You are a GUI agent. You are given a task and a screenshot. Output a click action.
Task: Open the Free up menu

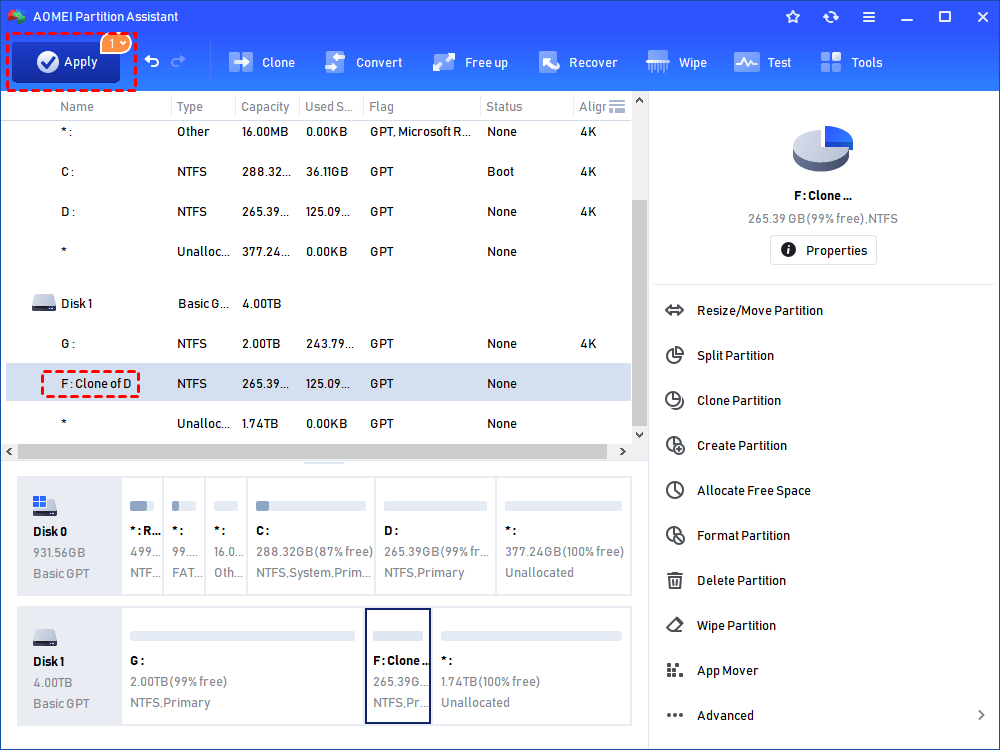pos(470,62)
